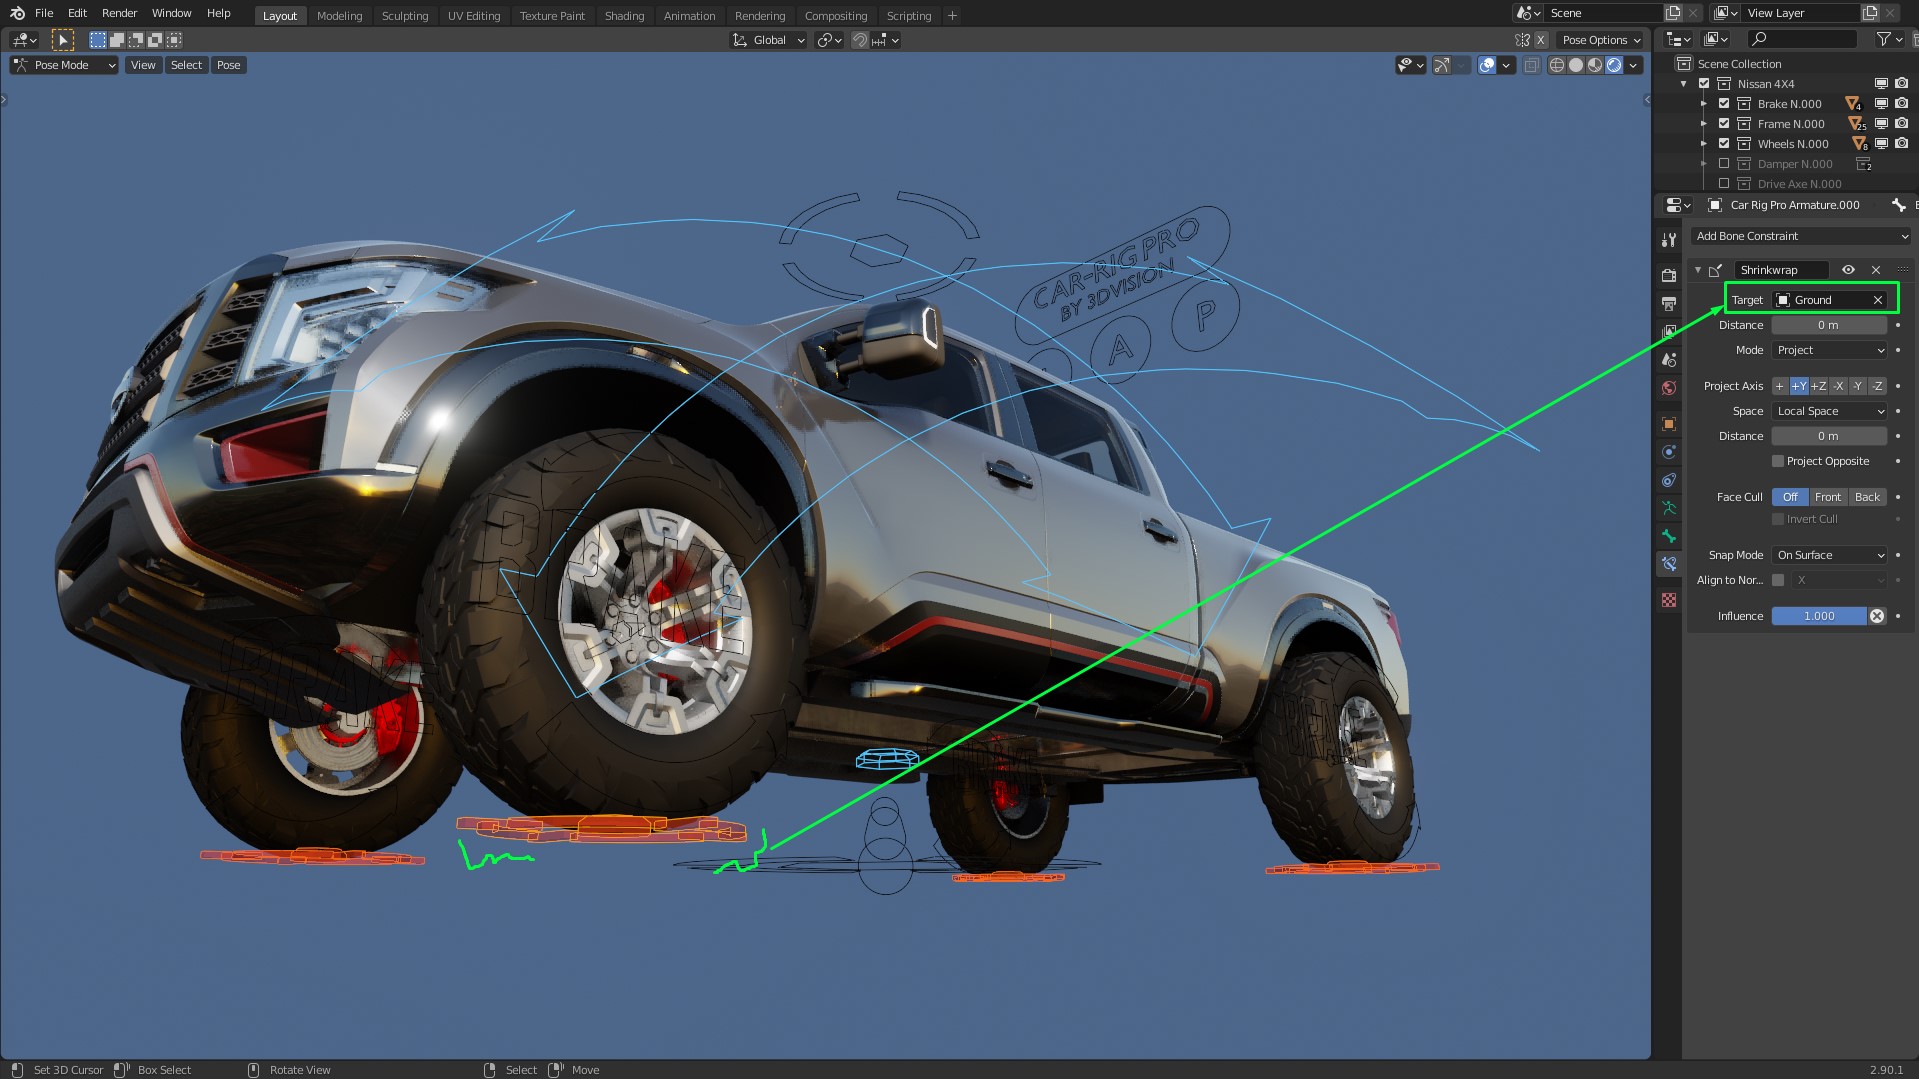This screenshot has height=1079, width=1919.
Task: Click the Influence slider
Action: [x=1819, y=616]
